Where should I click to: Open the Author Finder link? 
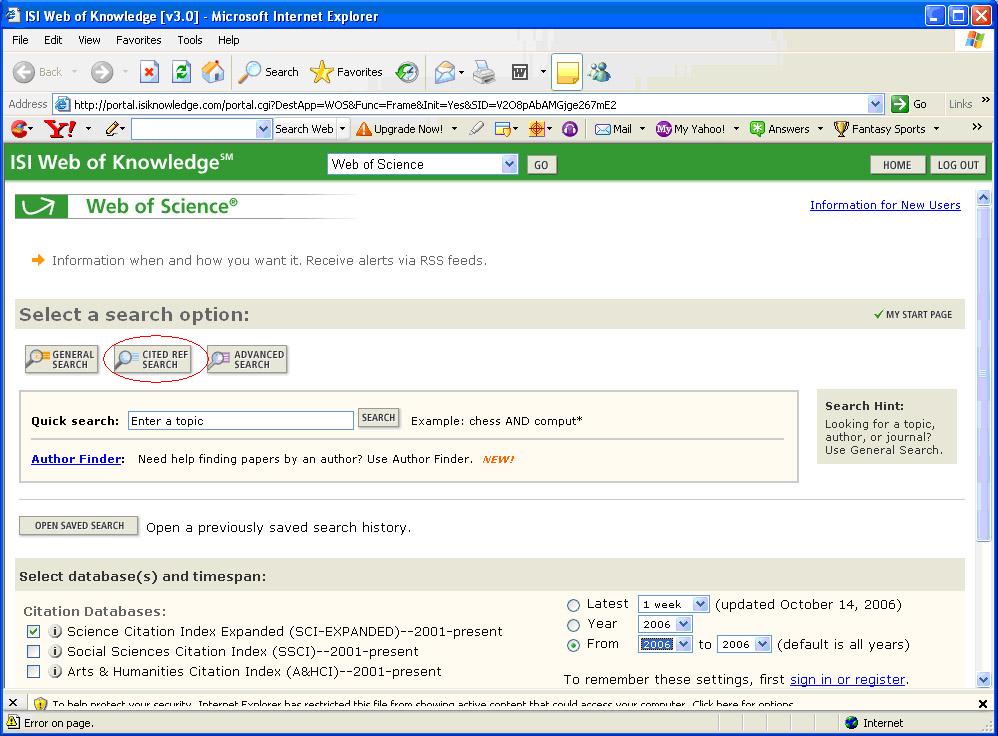point(76,459)
